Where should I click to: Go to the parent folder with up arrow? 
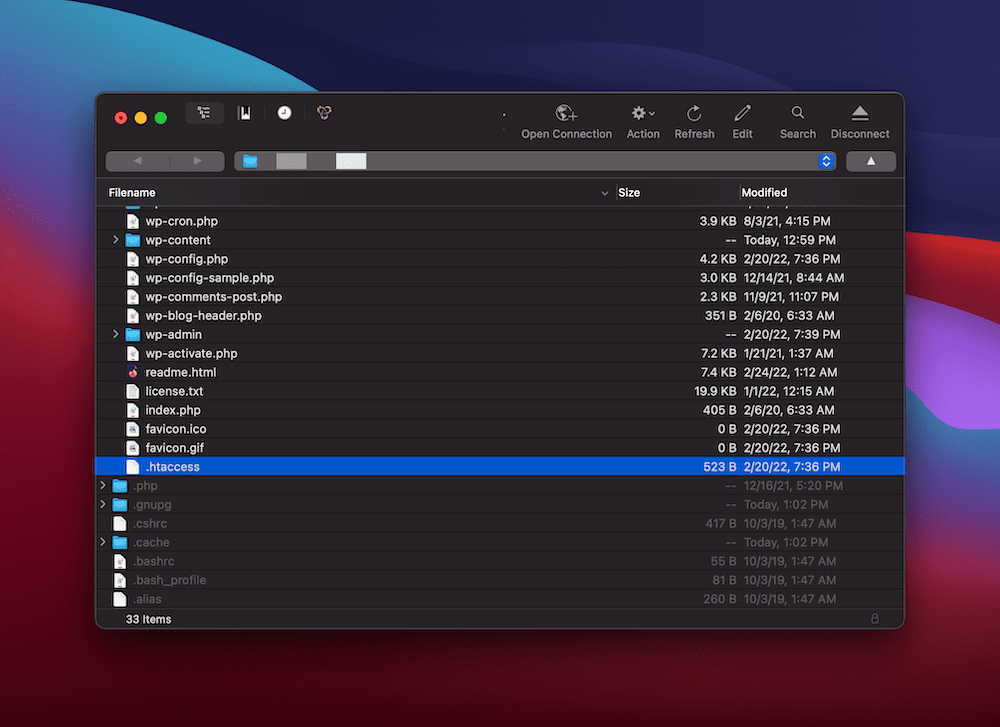click(x=871, y=161)
